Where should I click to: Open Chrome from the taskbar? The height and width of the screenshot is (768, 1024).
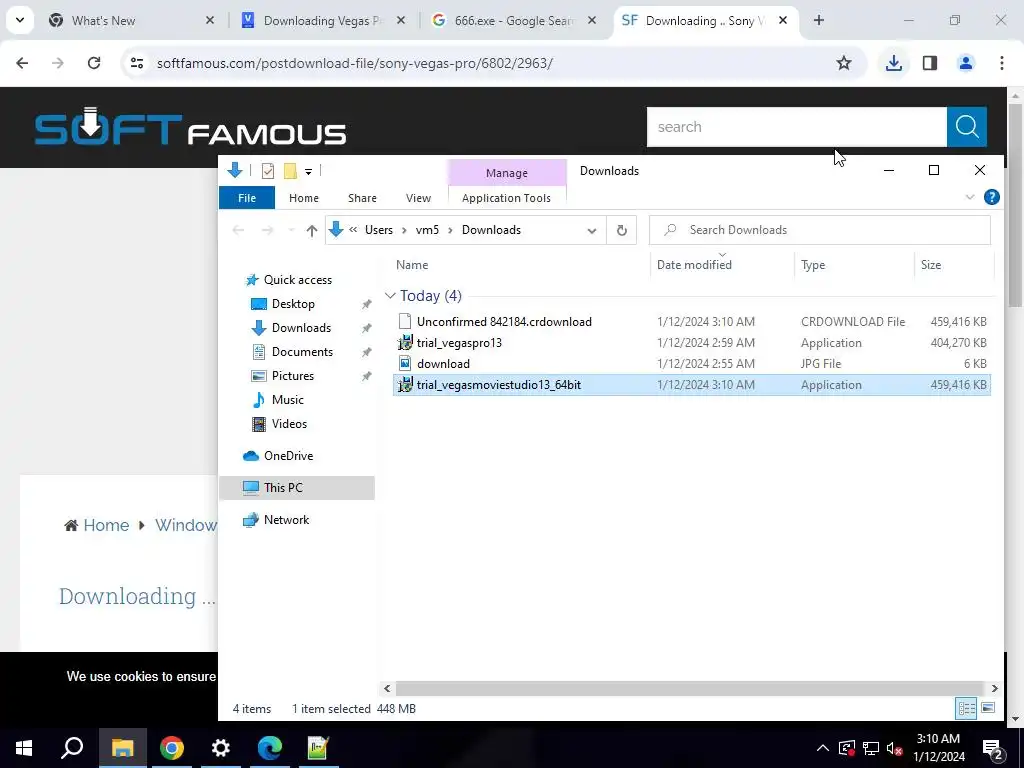172,748
